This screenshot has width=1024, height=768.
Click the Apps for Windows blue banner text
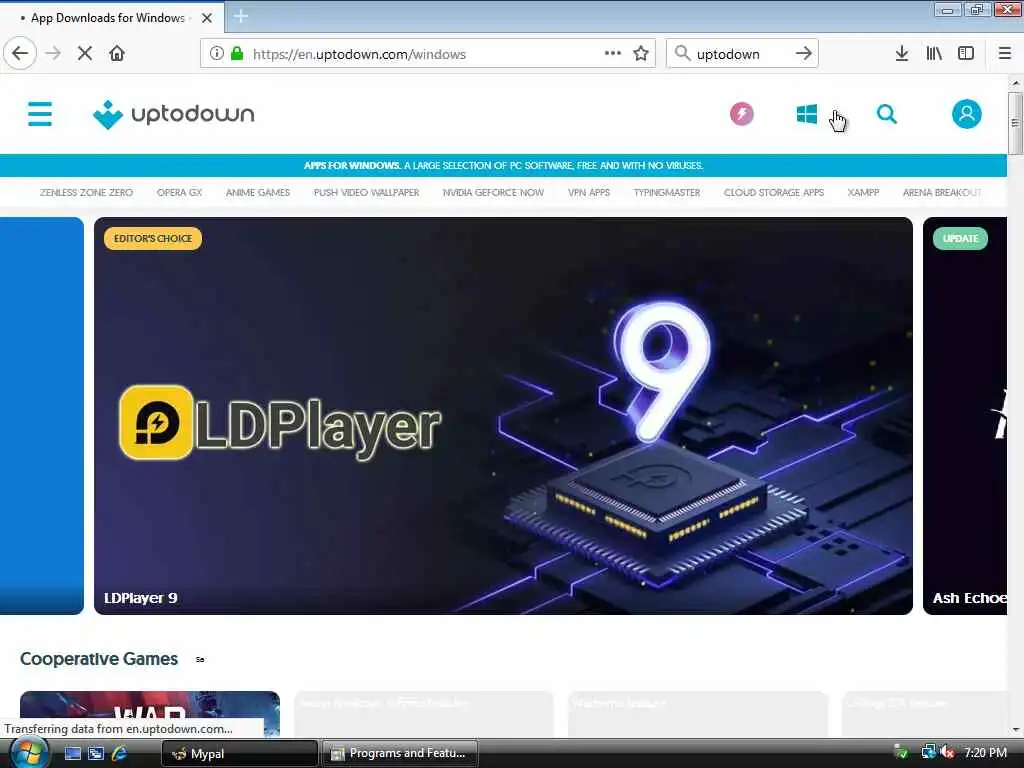(503, 166)
